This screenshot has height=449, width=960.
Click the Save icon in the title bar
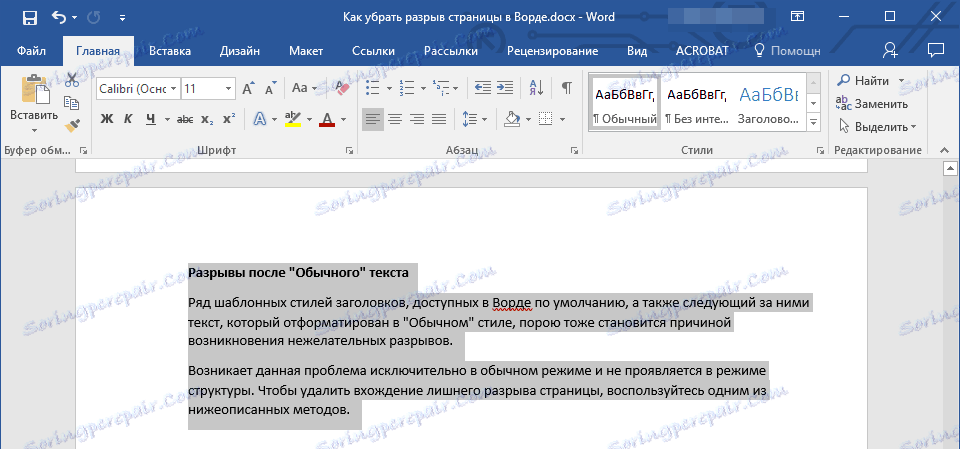coord(29,18)
